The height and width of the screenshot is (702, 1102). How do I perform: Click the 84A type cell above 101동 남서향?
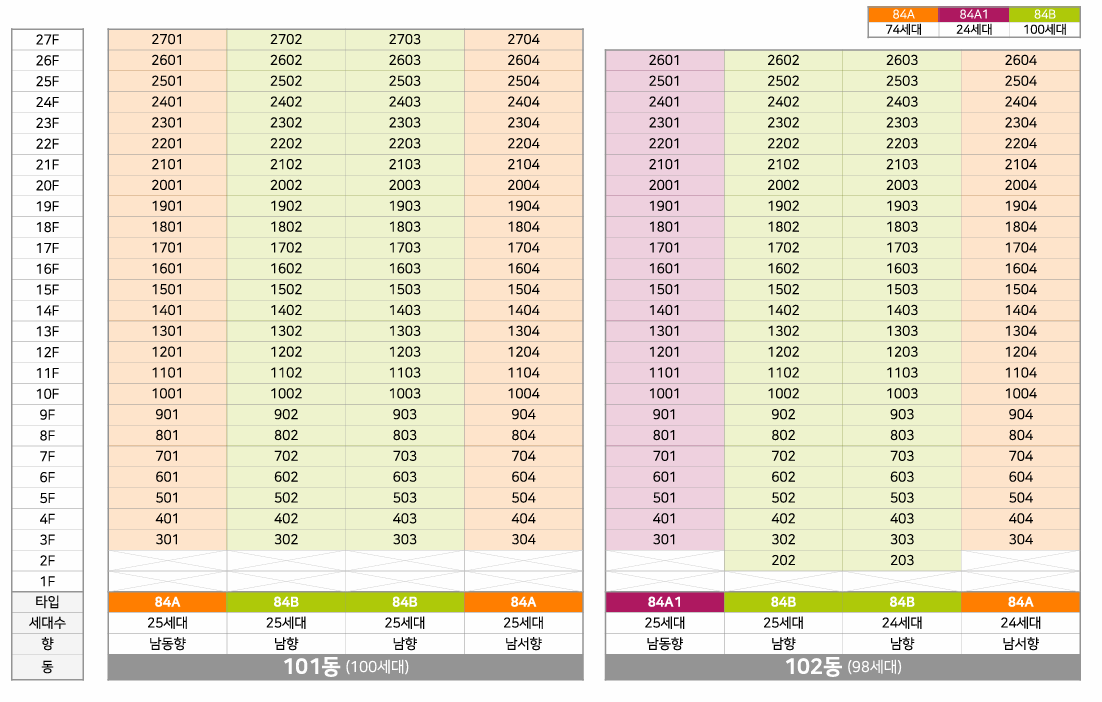pyautogui.click(x=524, y=602)
